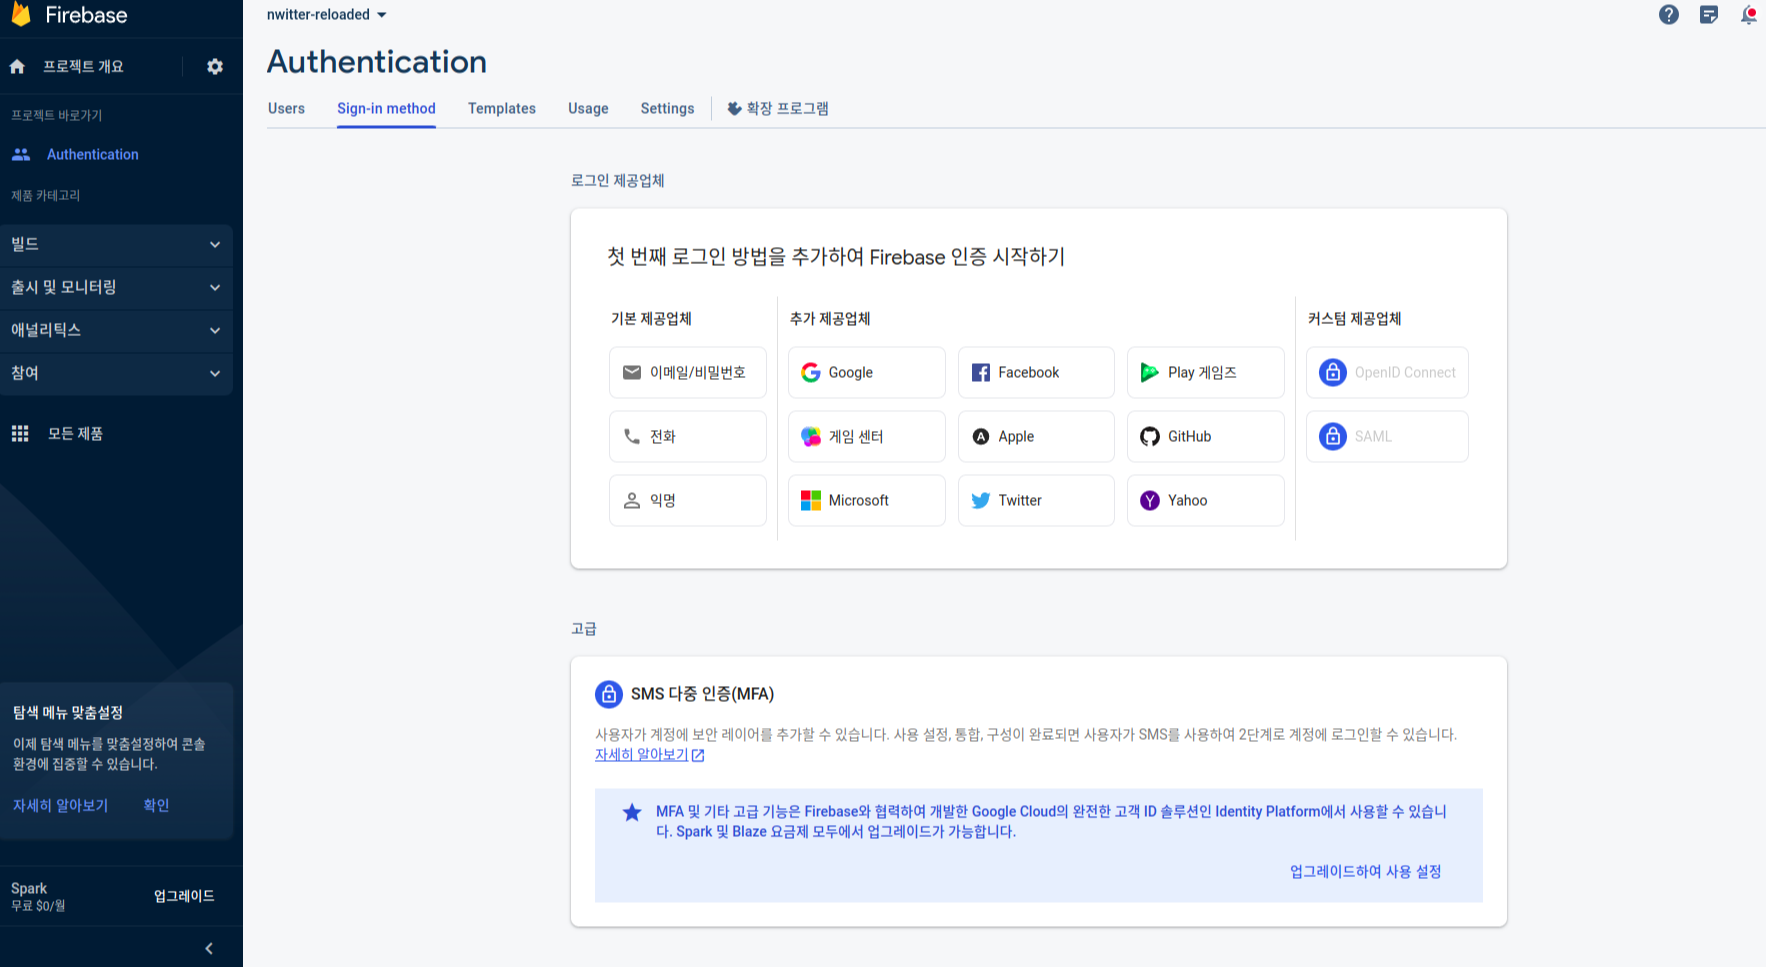The image size is (1766, 967).
Task: Click the Firebase logo icon
Action: [20, 13]
